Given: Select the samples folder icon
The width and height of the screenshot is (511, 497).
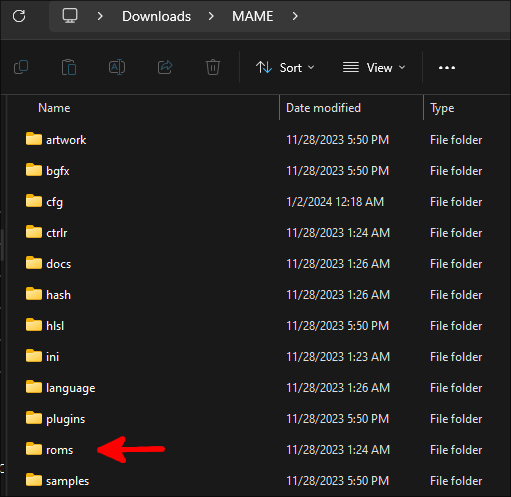Looking at the screenshot, I should [34, 480].
